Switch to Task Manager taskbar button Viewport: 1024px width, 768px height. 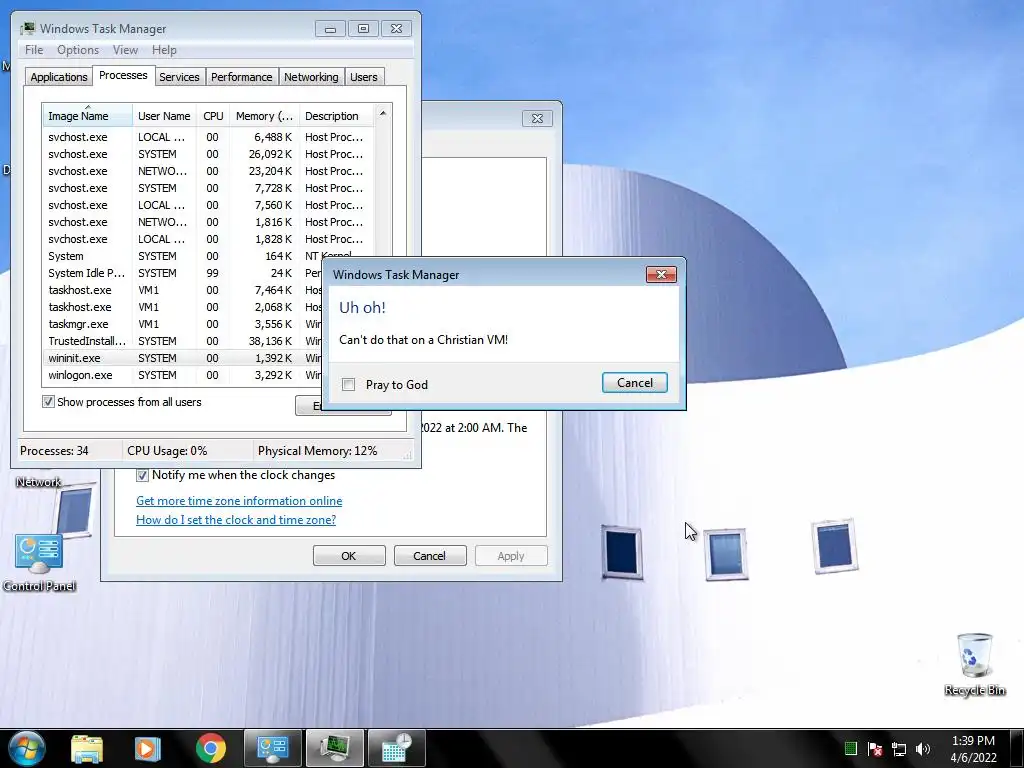click(x=334, y=748)
